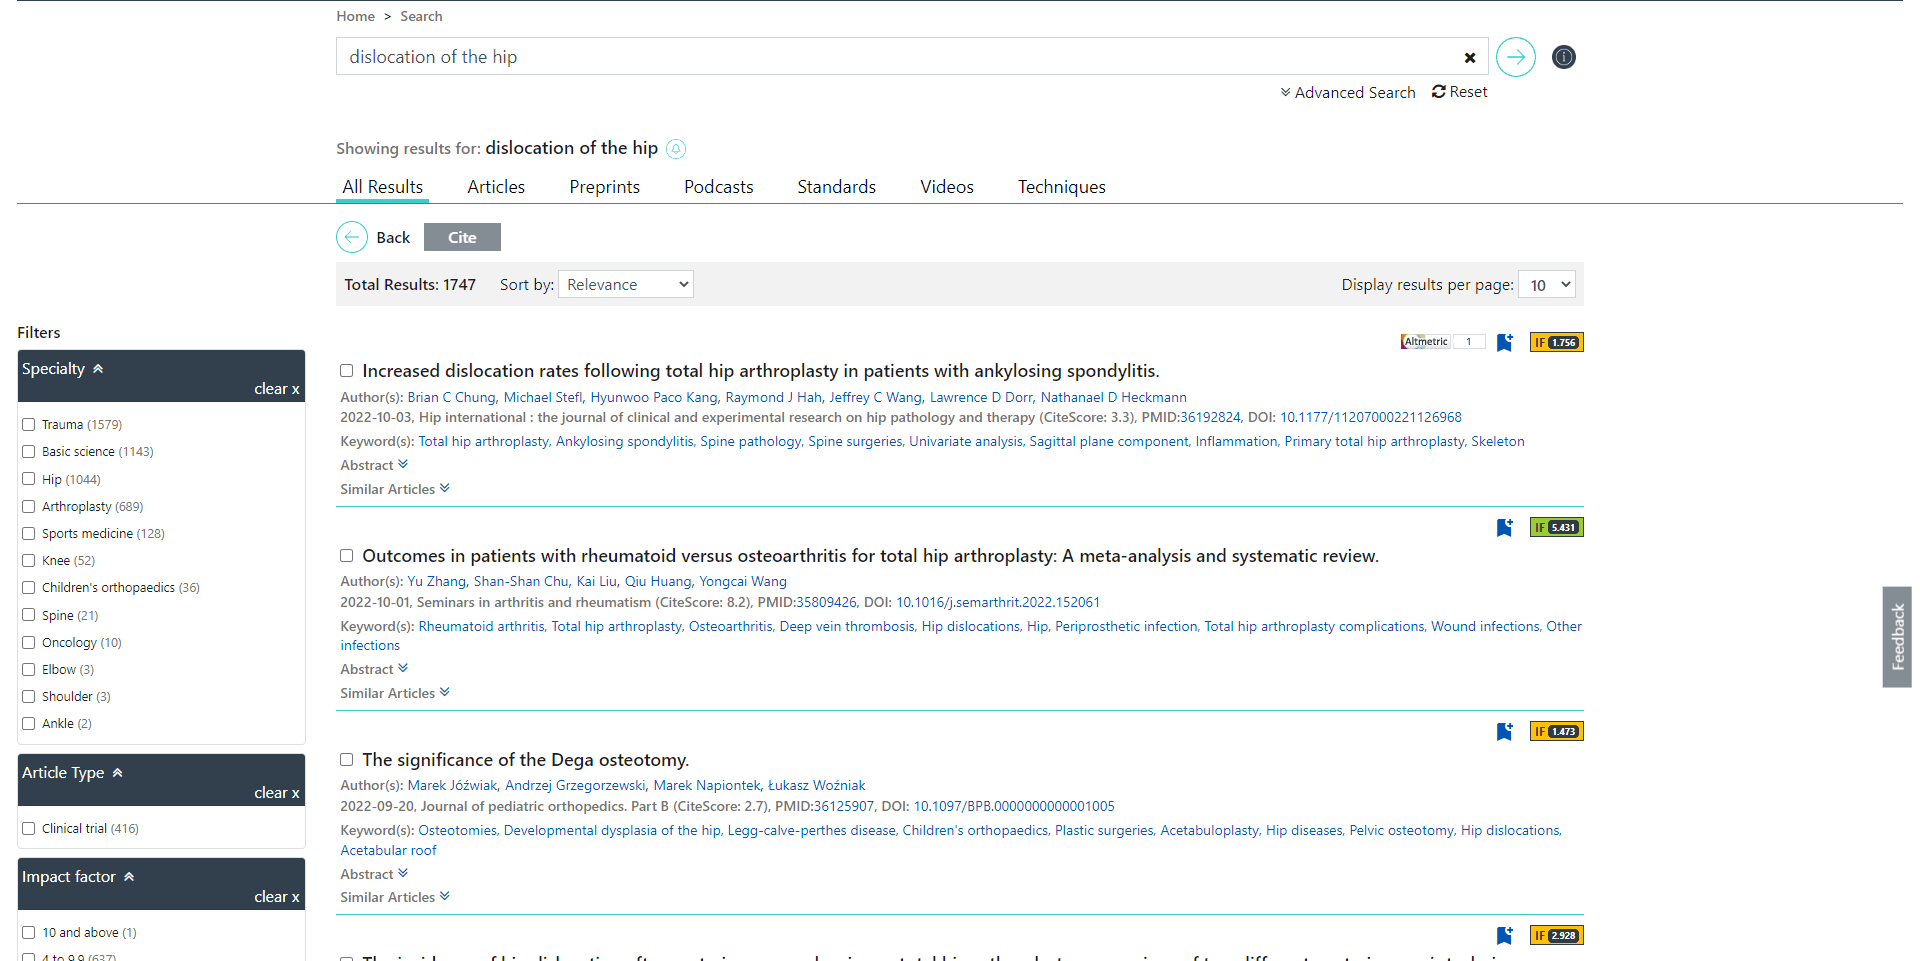Click the IF 2.928 impact factor badge
This screenshot has height=961, width=1920.
[x=1556, y=936]
